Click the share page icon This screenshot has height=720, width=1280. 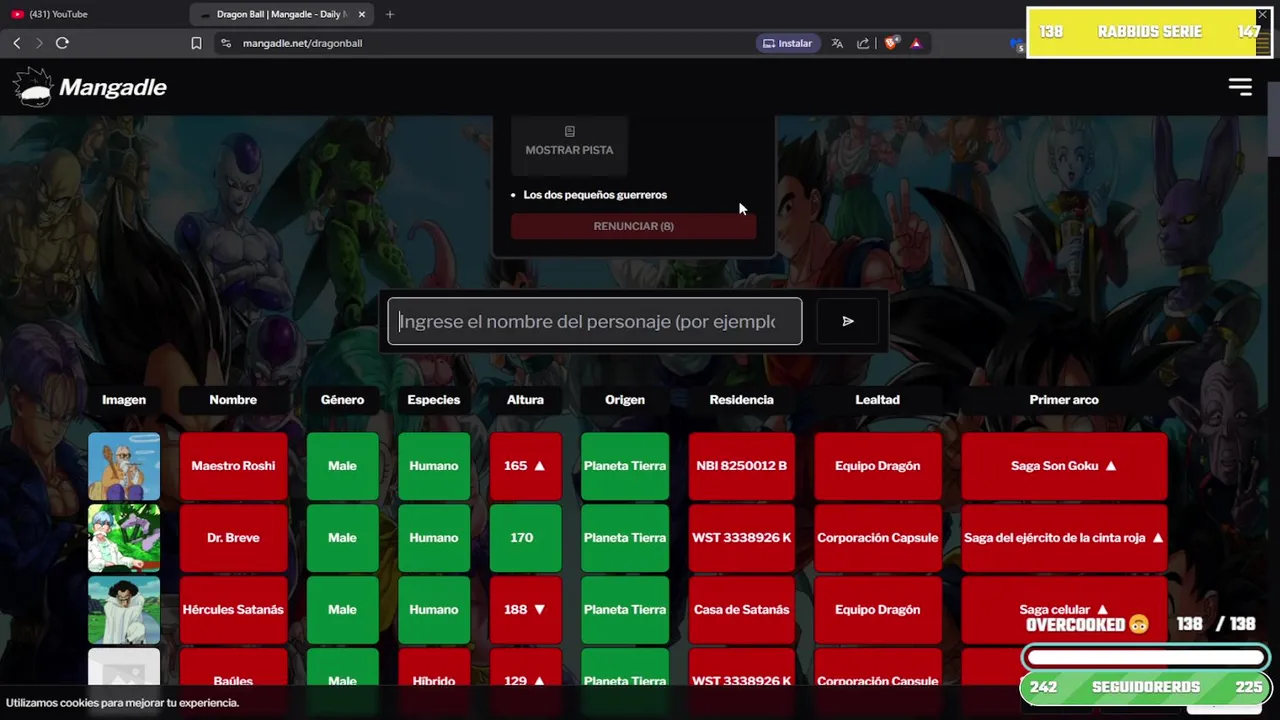[x=863, y=43]
